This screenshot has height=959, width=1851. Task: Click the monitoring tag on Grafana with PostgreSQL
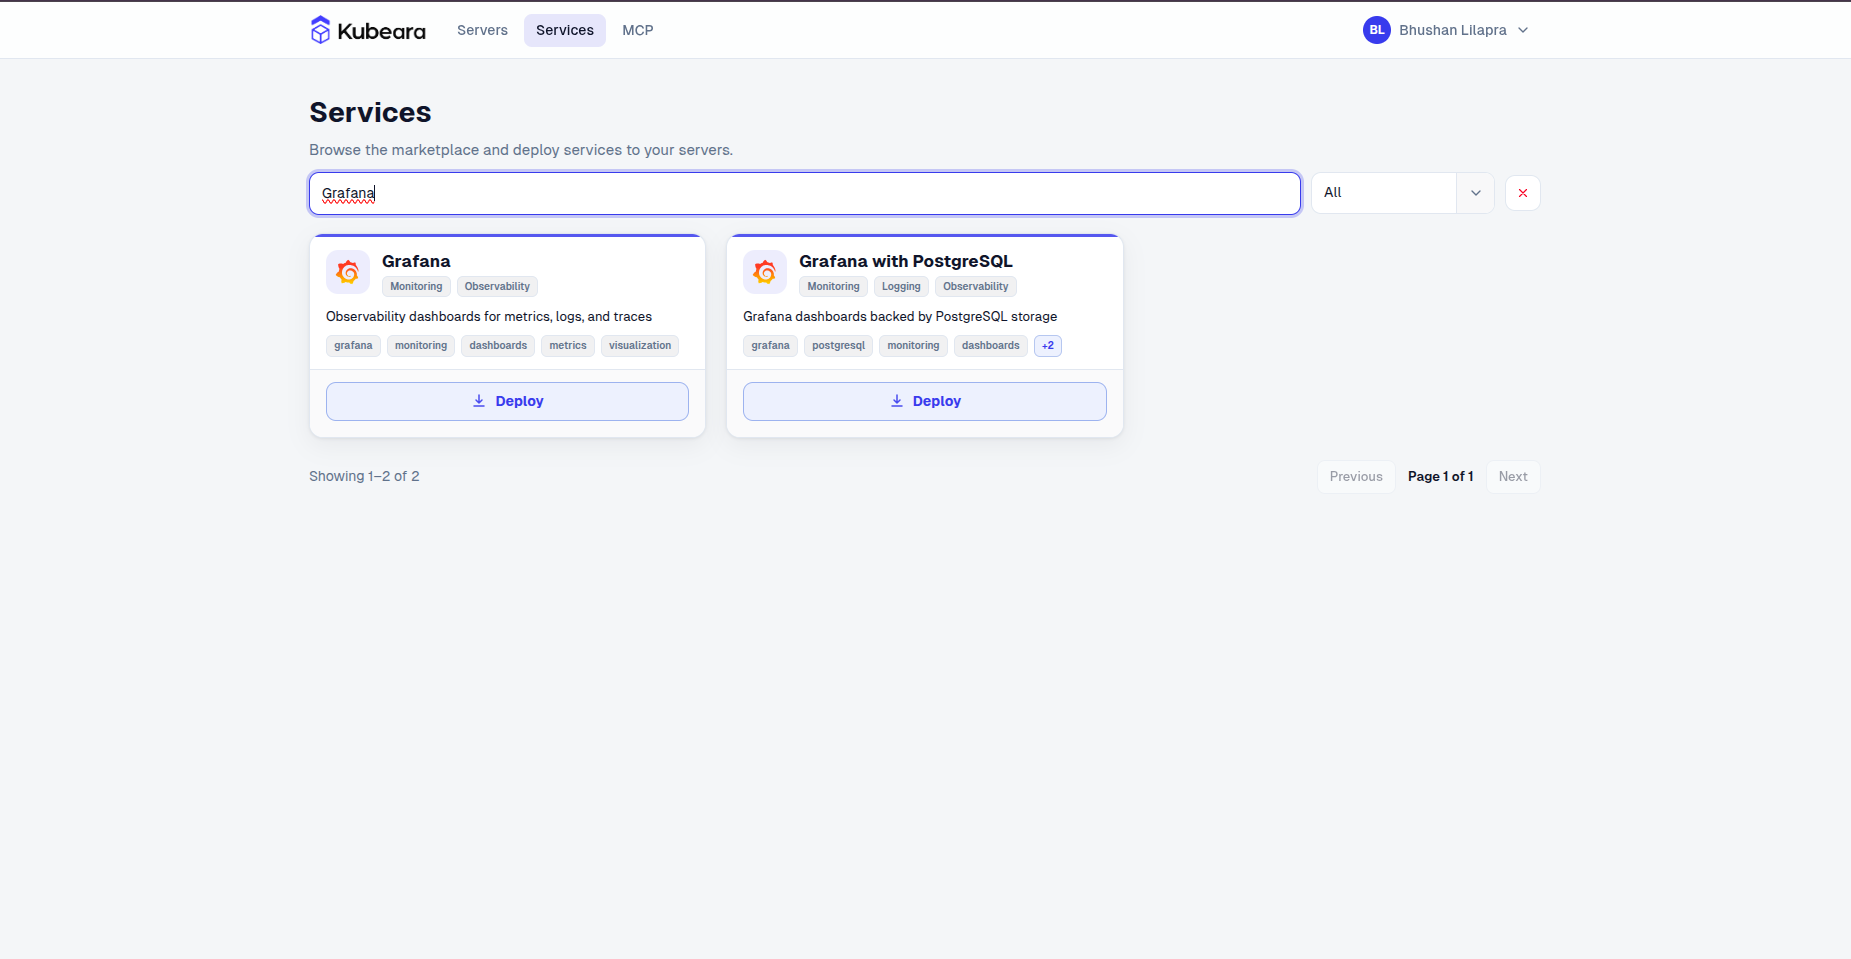913,346
